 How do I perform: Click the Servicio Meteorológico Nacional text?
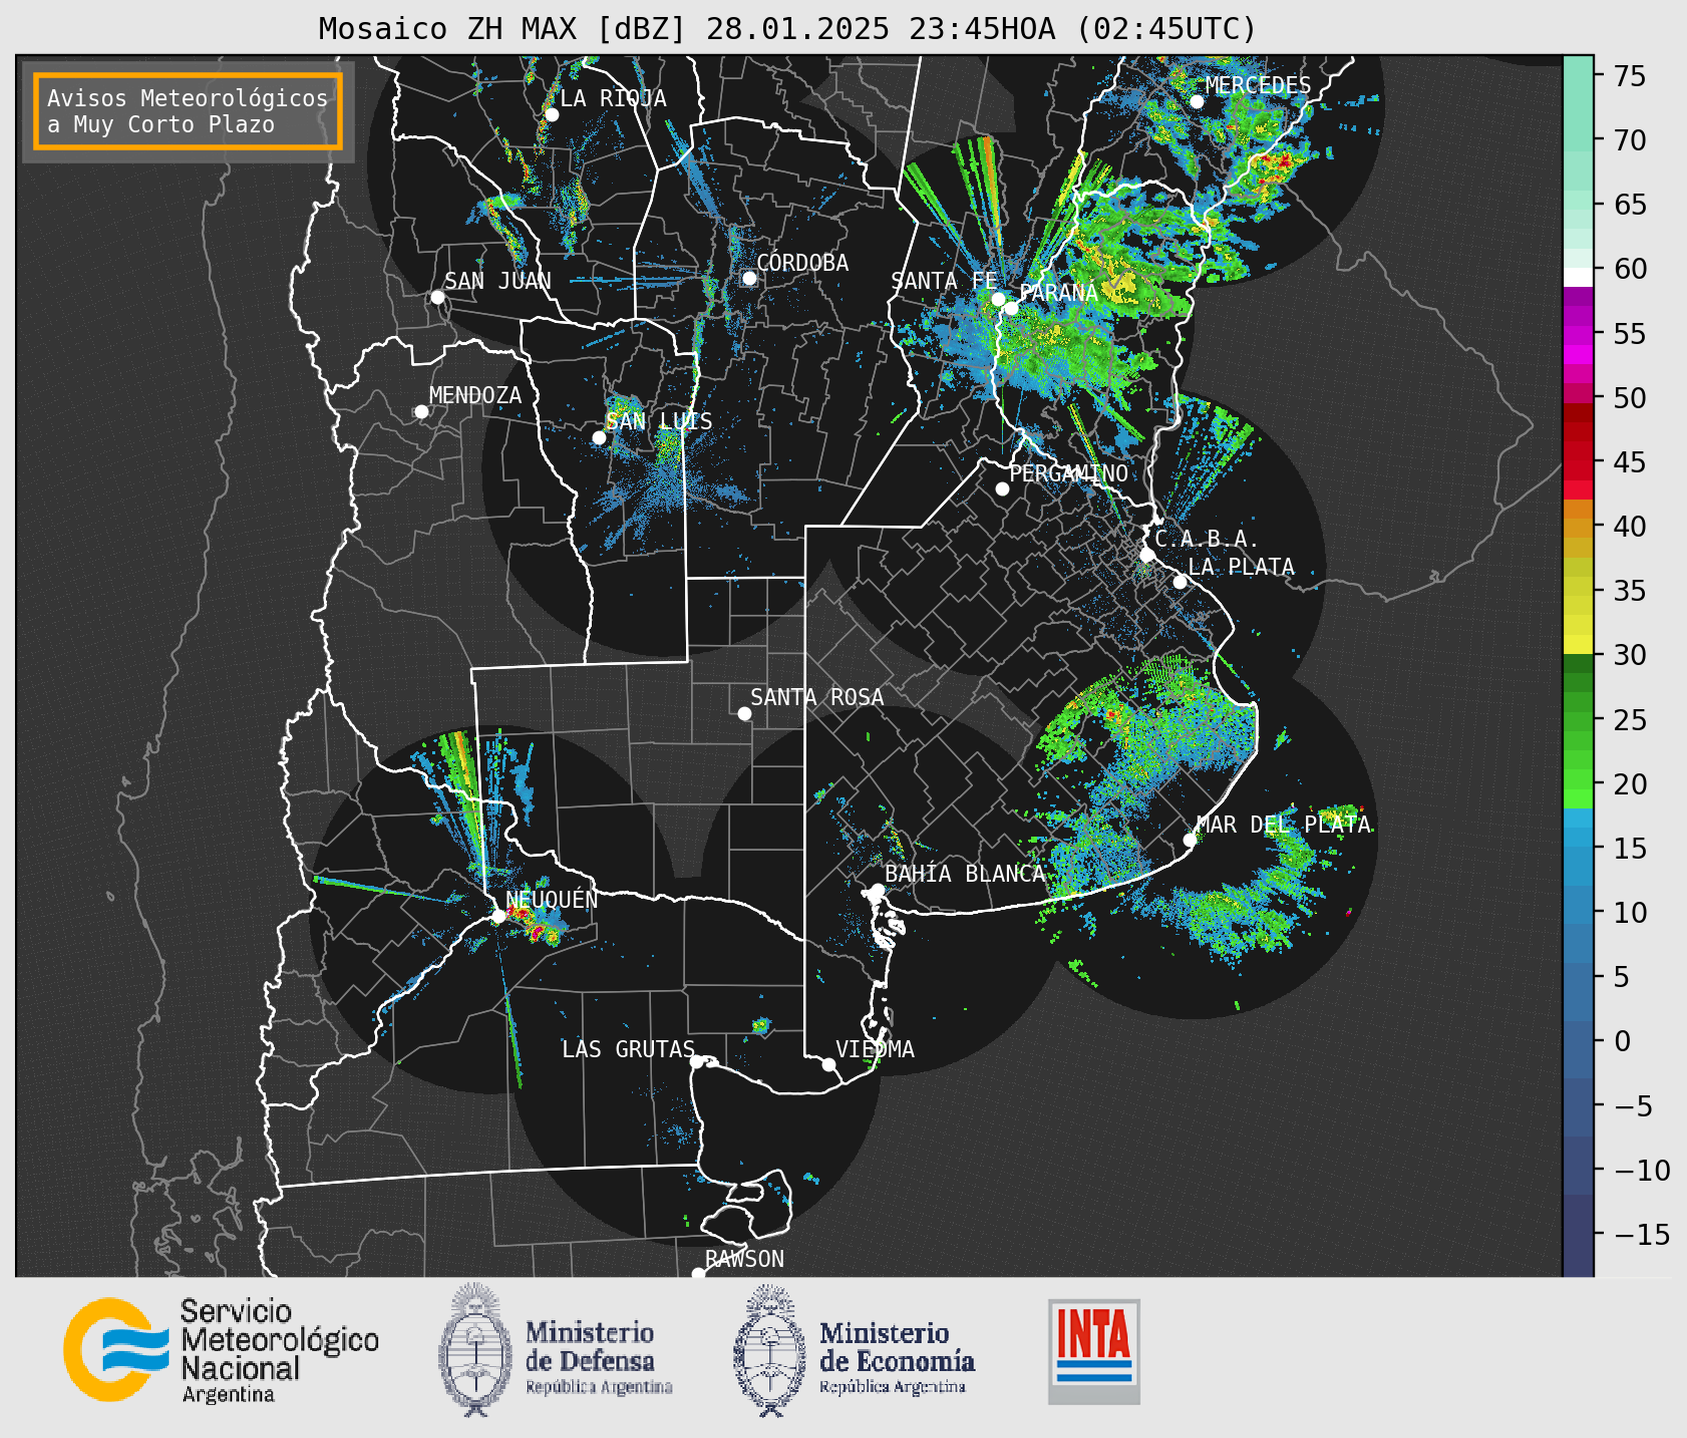click(280, 1350)
